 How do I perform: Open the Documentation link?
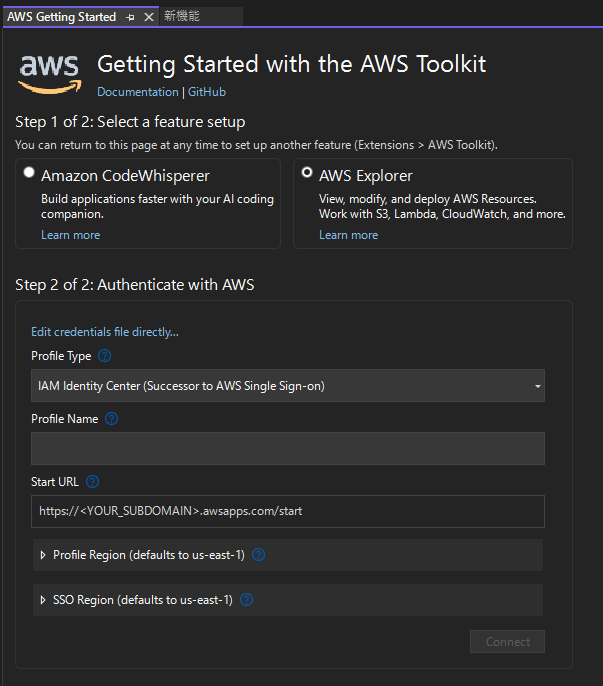(x=138, y=92)
